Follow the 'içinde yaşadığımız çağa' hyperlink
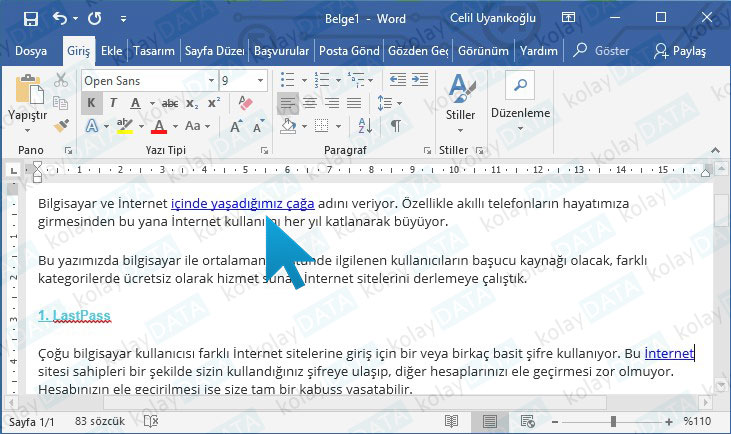The width and height of the screenshot is (731, 434). [x=242, y=204]
